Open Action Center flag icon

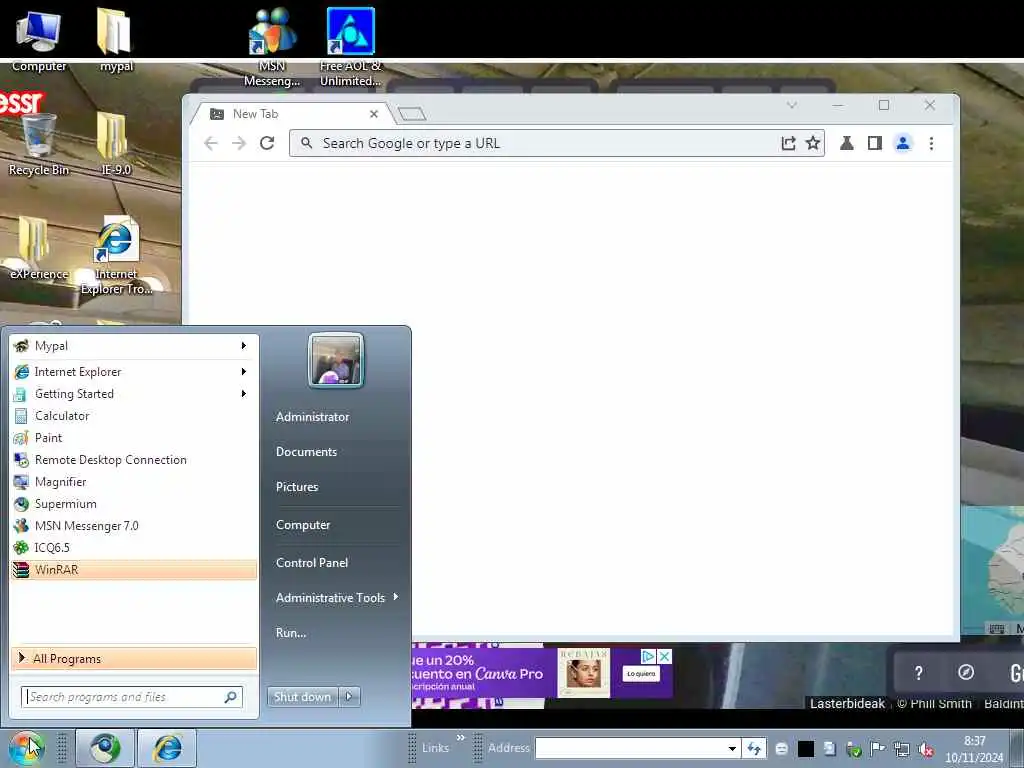tap(878, 749)
